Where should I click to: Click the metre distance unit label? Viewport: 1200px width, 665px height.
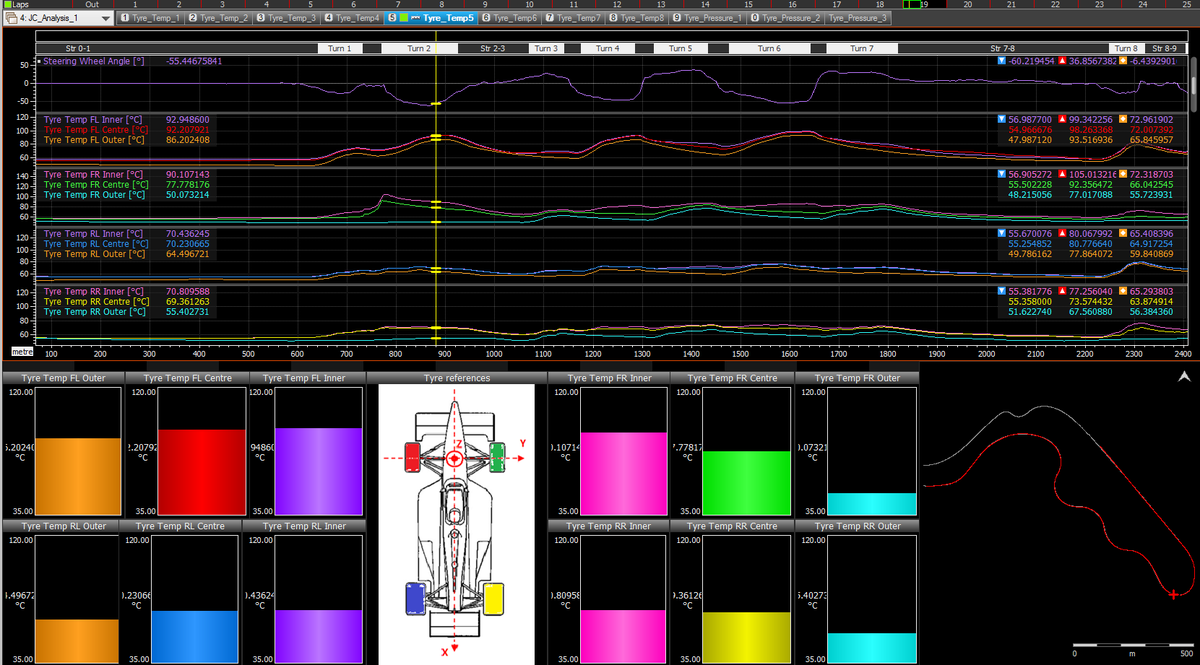coord(21,352)
